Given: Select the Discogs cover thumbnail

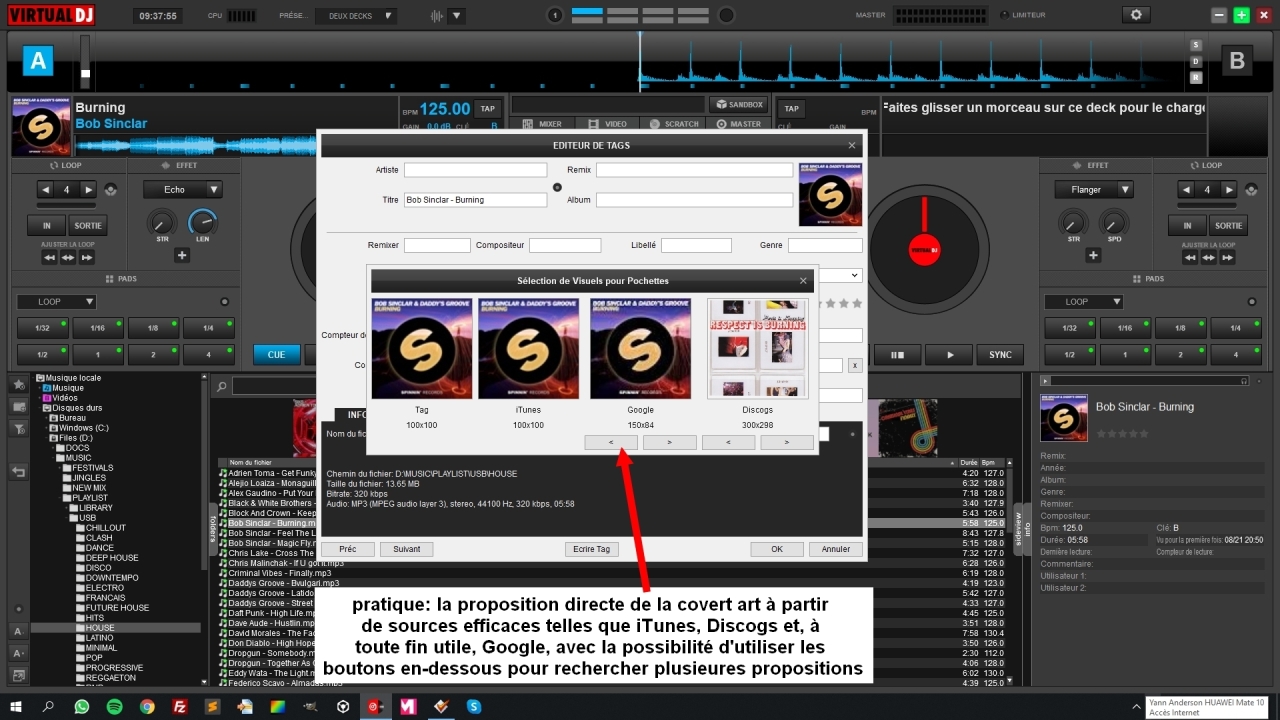Looking at the screenshot, I should (x=758, y=348).
